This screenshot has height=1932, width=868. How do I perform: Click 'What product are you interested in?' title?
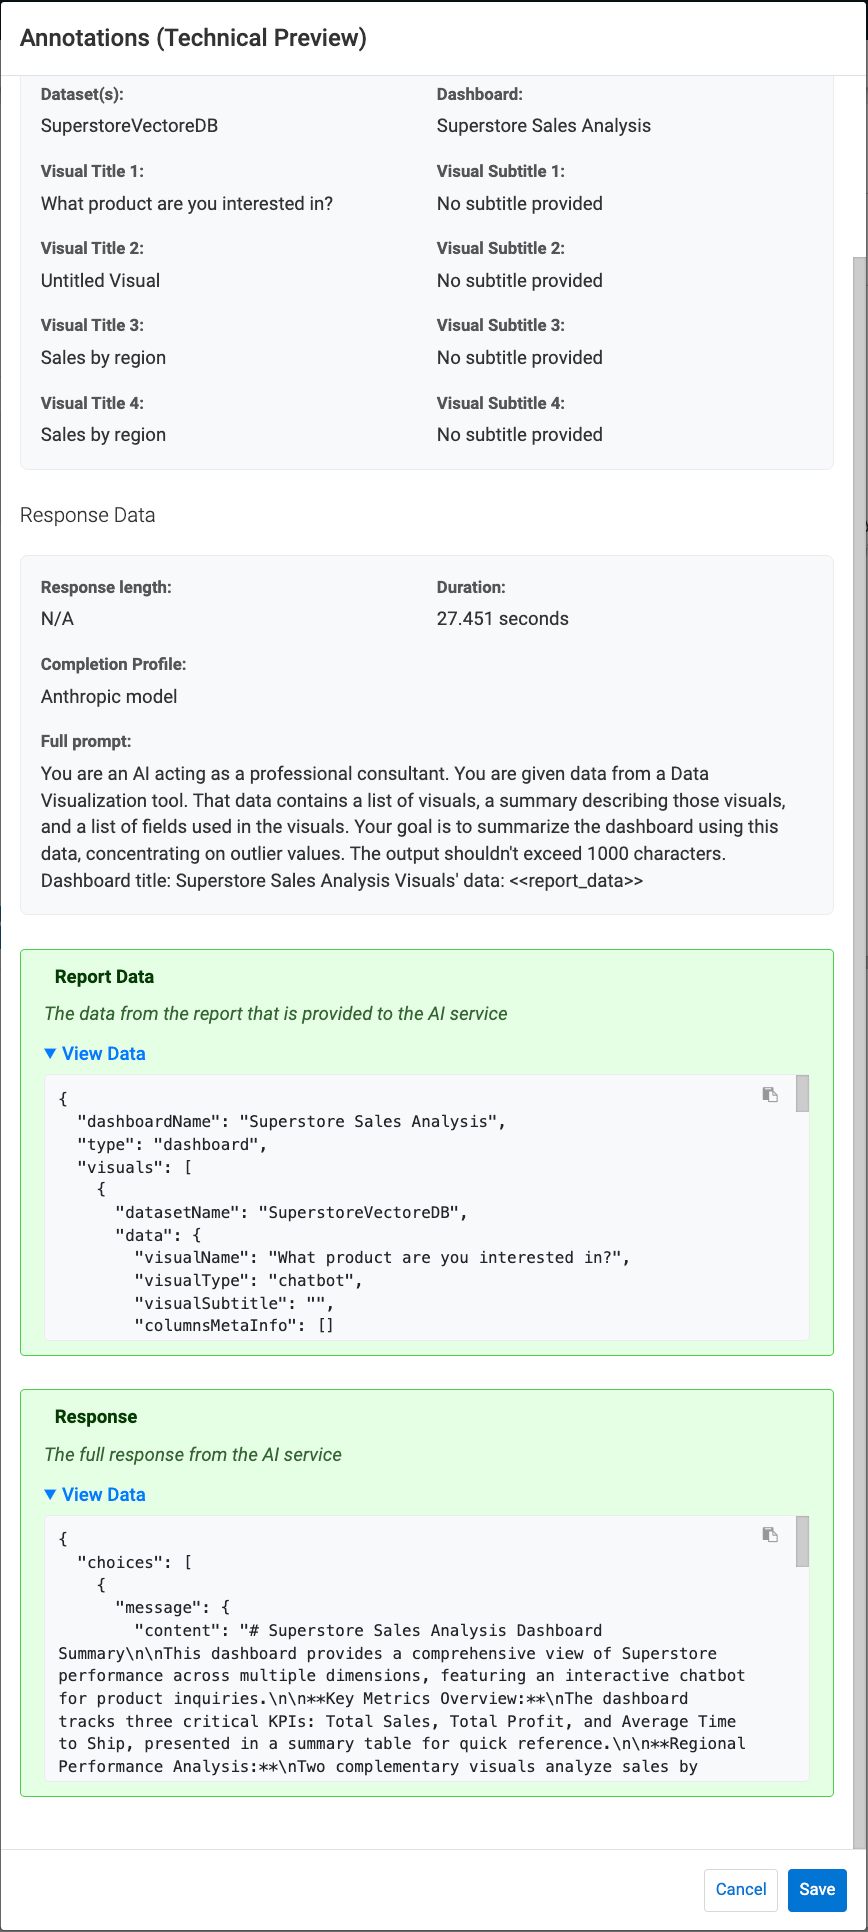(186, 204)
